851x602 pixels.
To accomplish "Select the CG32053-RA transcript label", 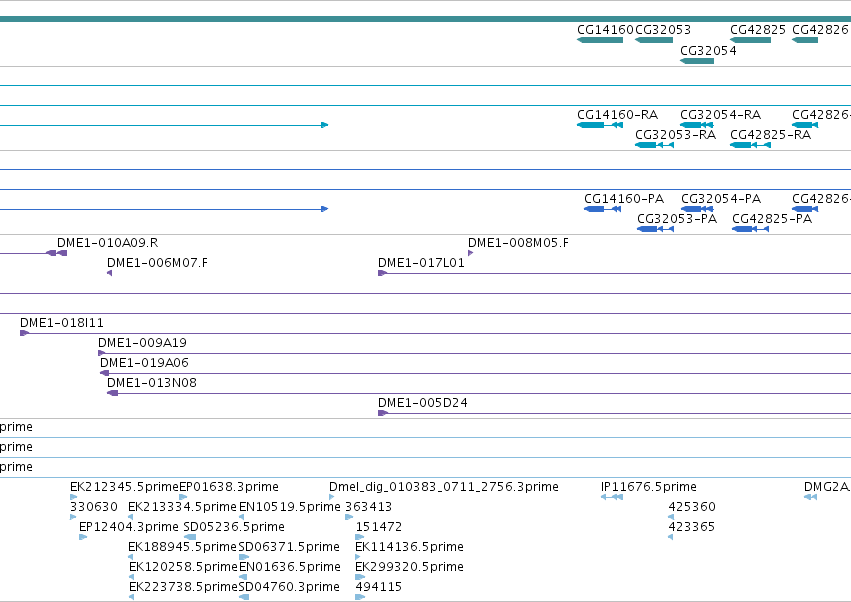I will pos(676,135).
